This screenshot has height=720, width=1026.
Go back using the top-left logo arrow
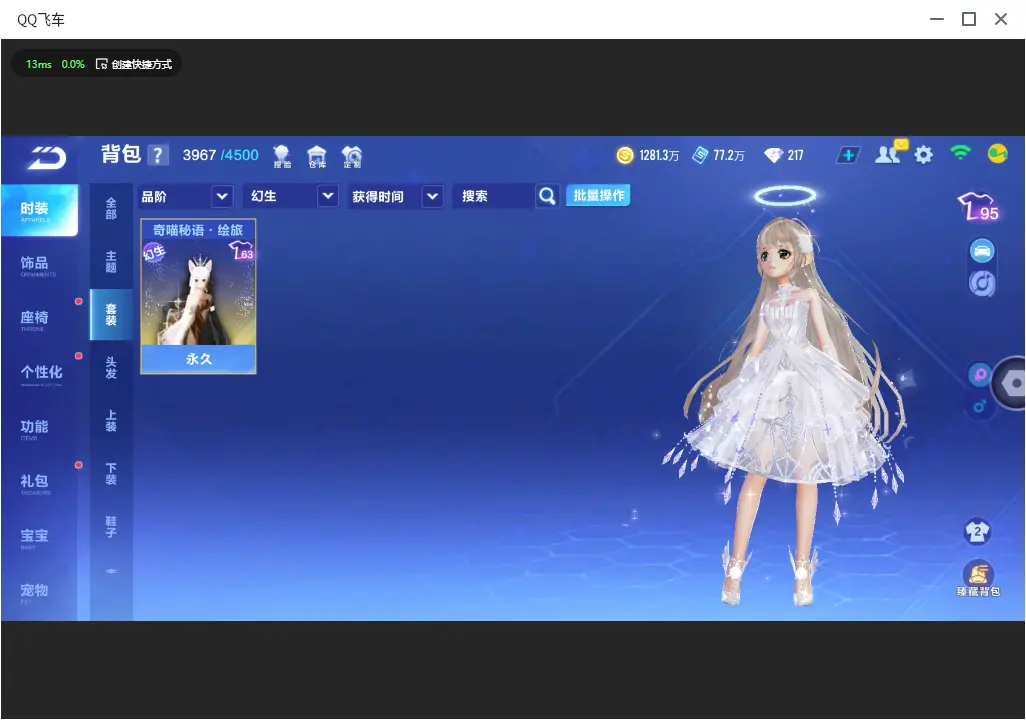click(x=47, y=158)
